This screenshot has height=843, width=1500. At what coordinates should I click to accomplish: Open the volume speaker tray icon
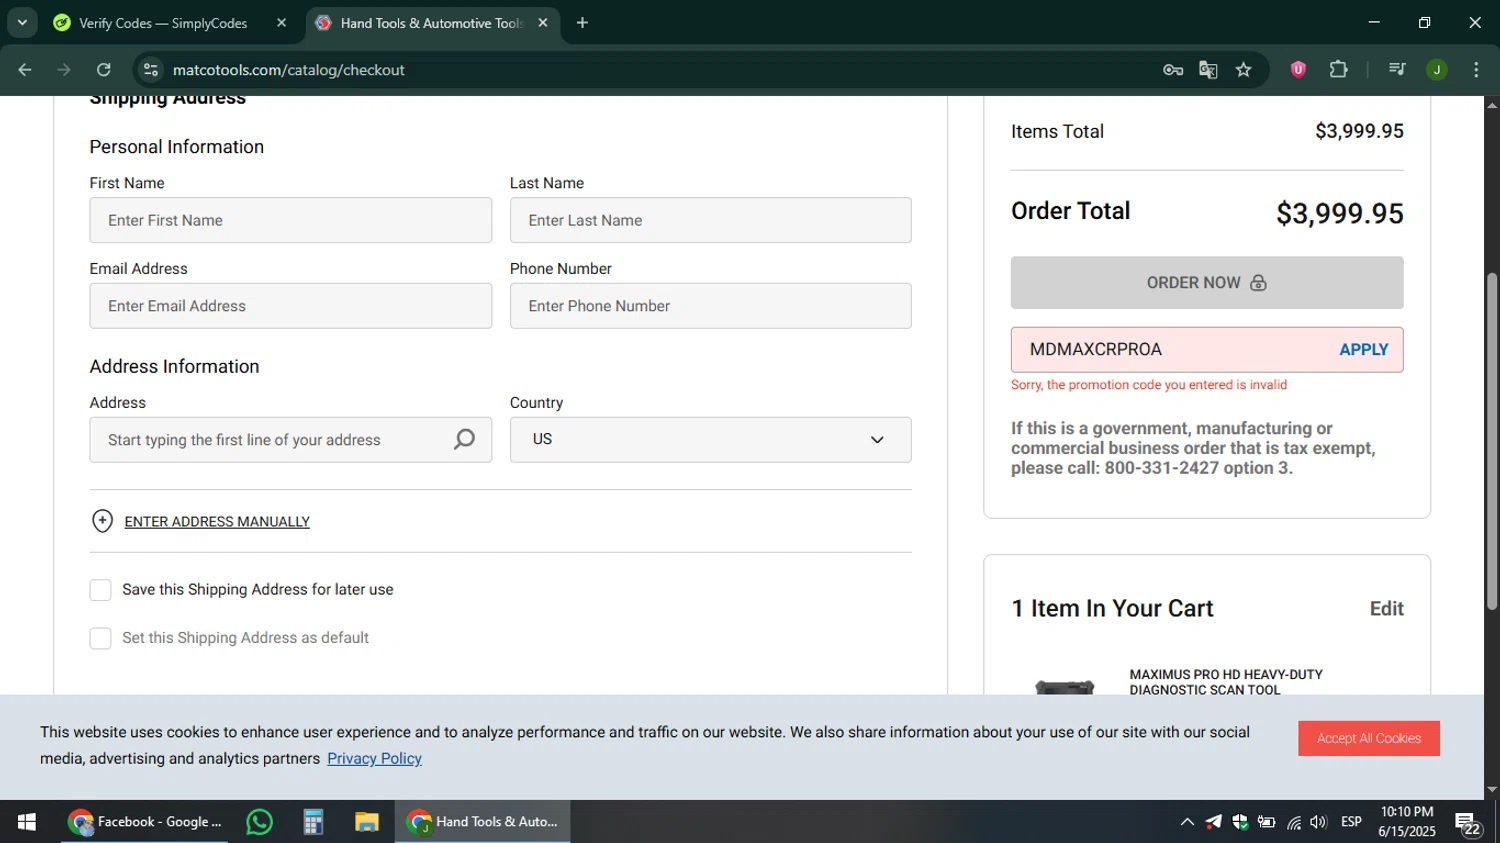tap(1318, 822)
